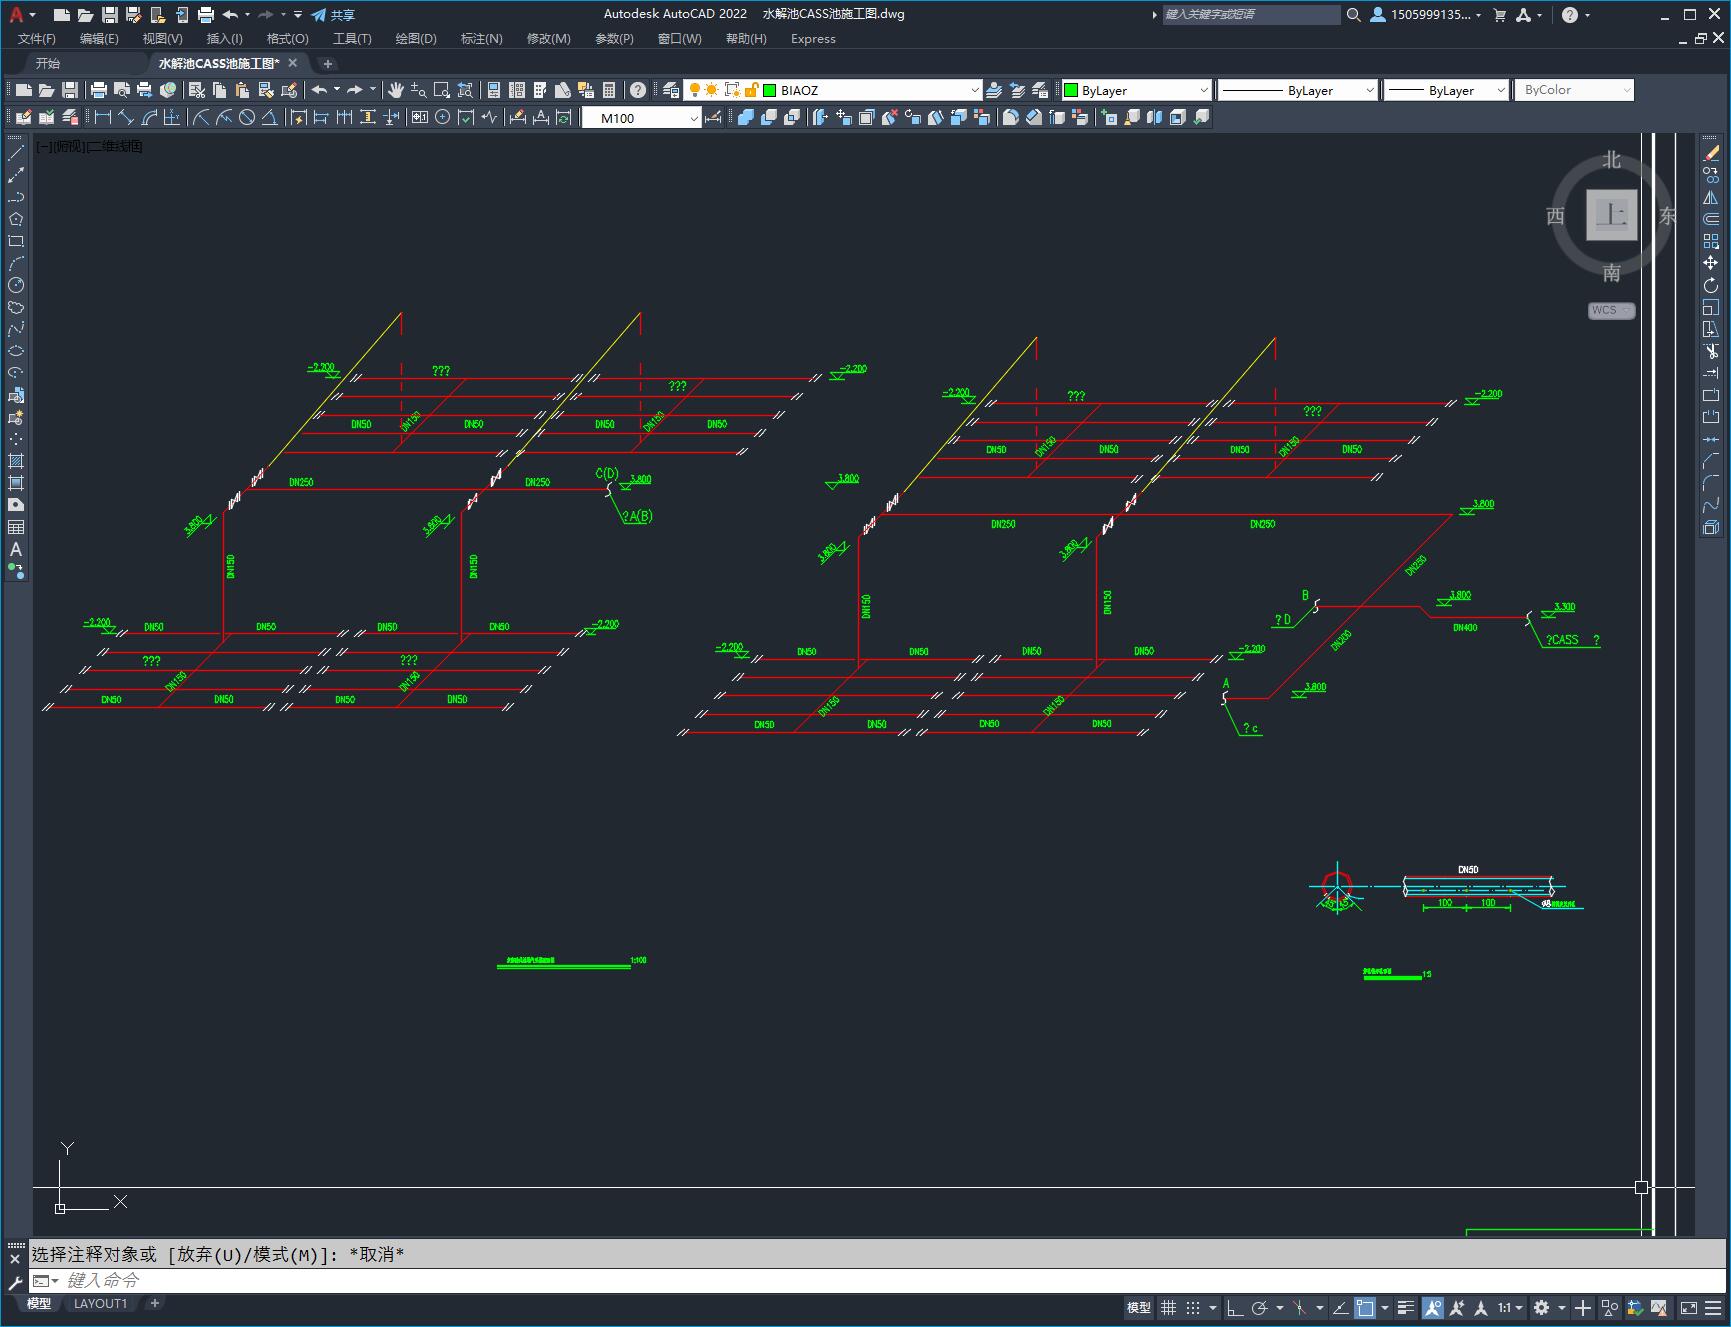The height and width of the screenshot is (1327, 1731).
Task: Toggle object snap in status bar
Action: pyautogui.click(x=1365, y=1308)
